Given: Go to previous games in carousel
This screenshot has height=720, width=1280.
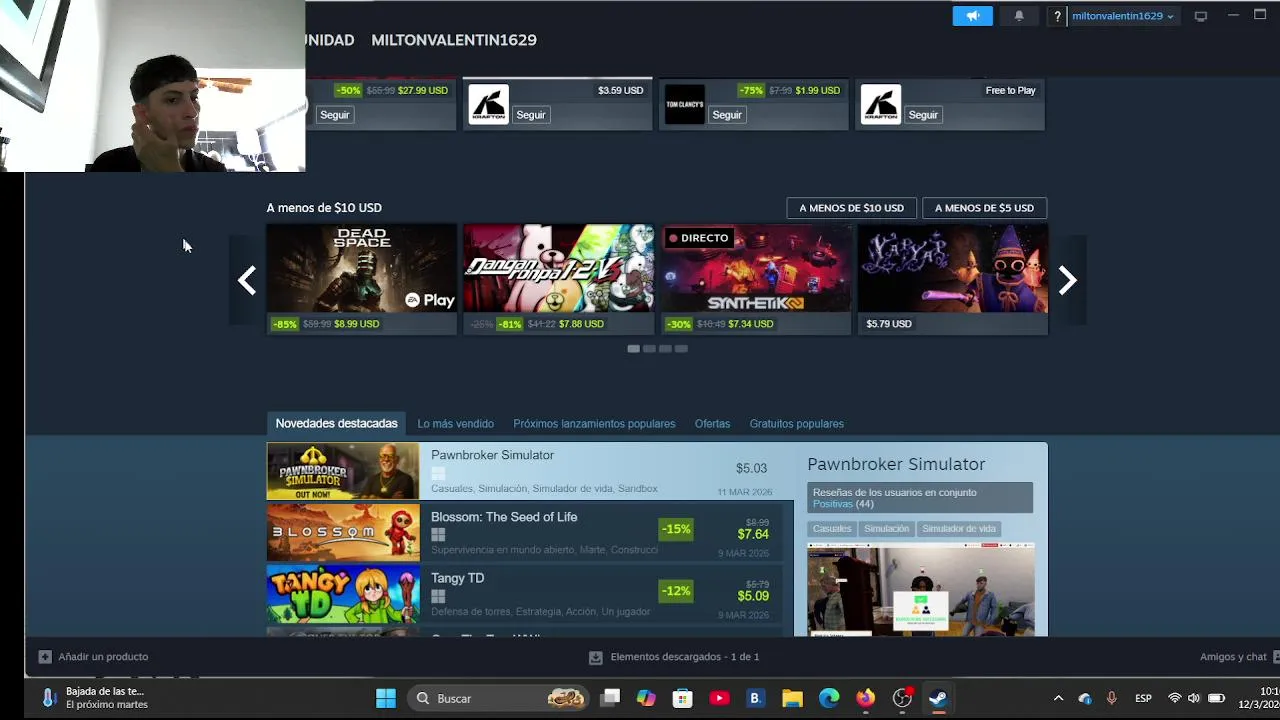Looking at the screenshot, I should point(247,280).
